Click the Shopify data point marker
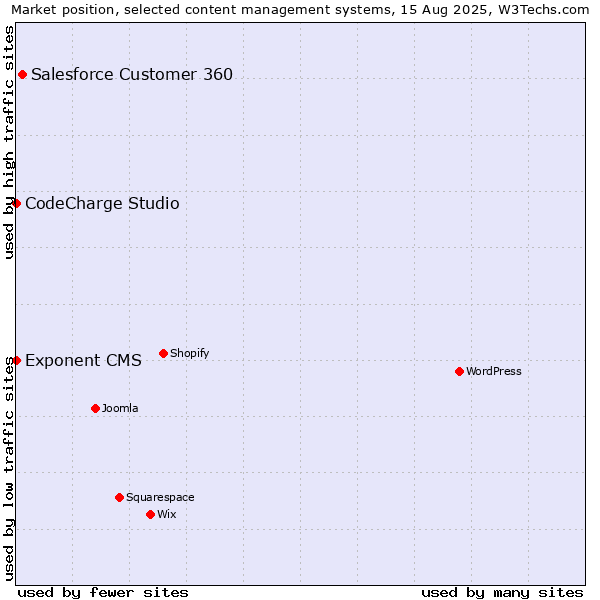 (163, 354)
